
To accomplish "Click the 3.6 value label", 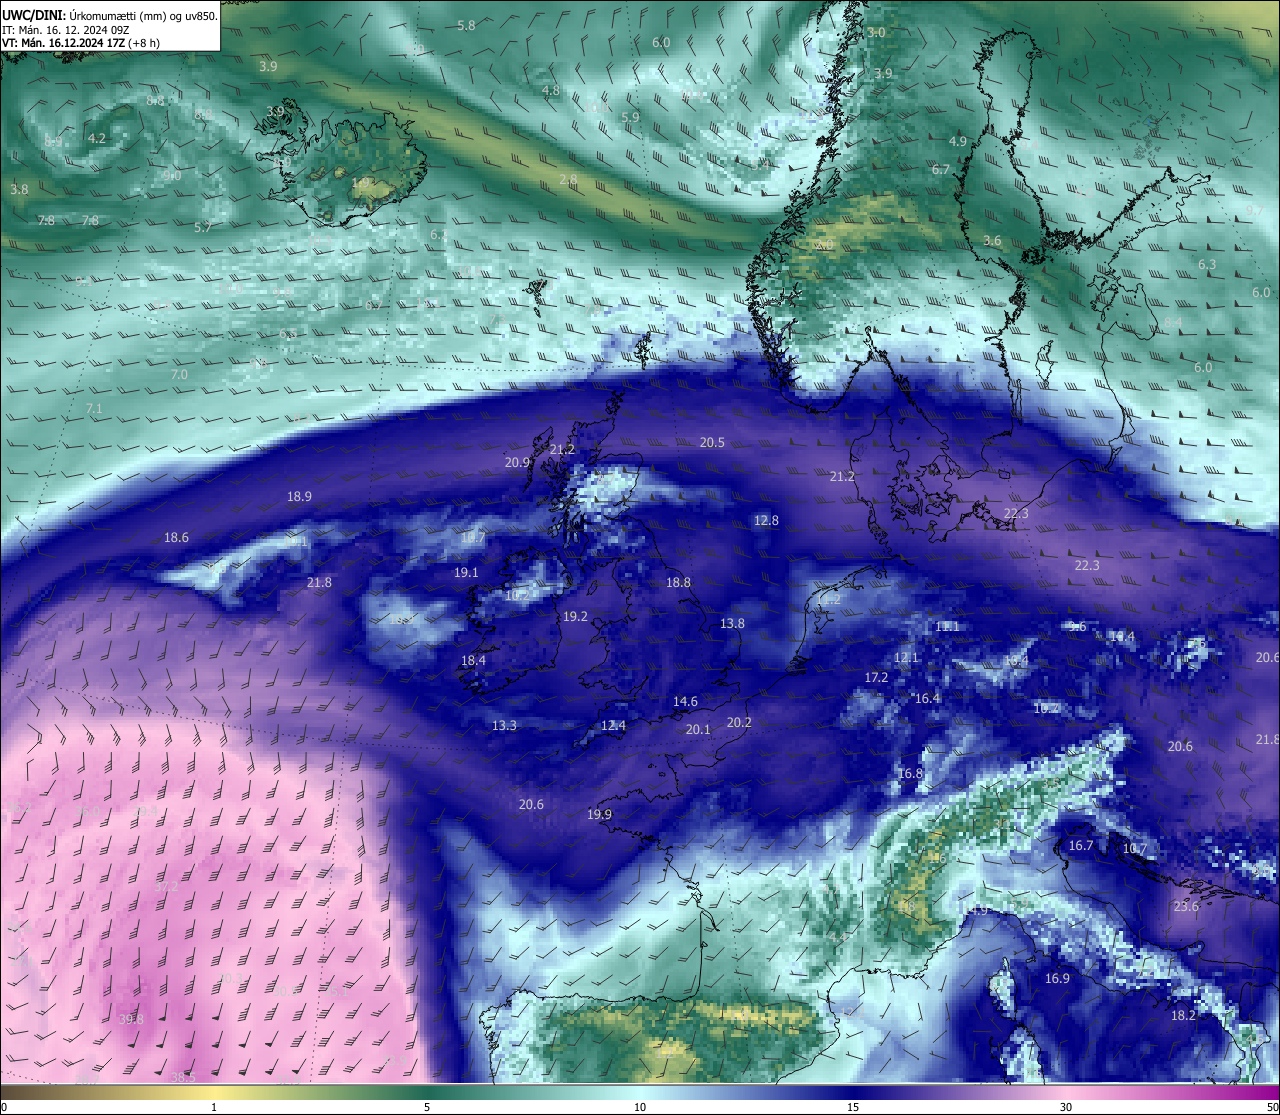I will (992, 241).
